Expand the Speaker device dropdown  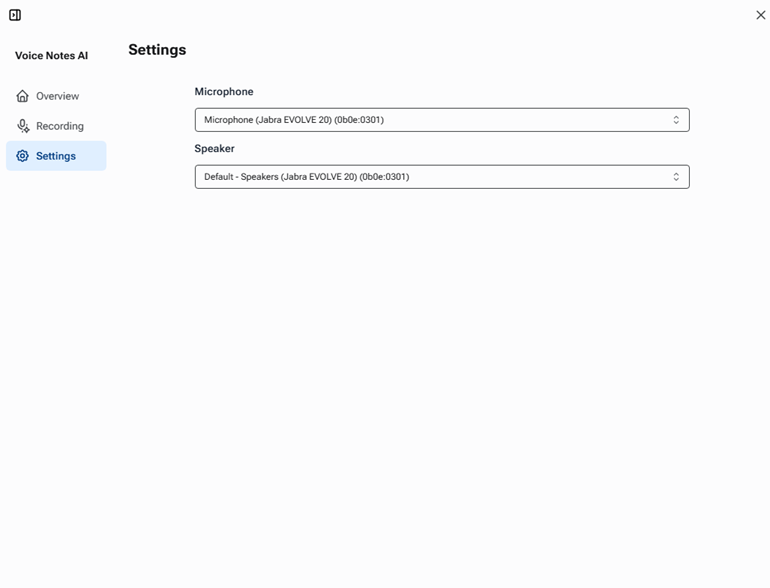(x=441, y=177)
